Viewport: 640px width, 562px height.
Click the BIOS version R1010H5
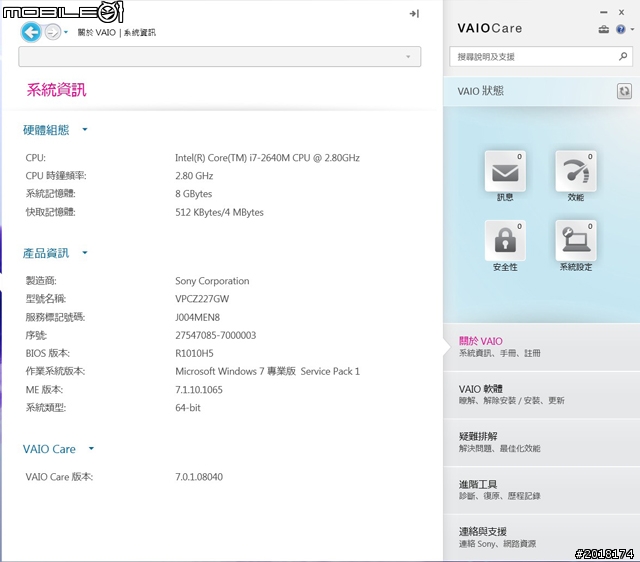pyautogui.click(x=194, y=353)
